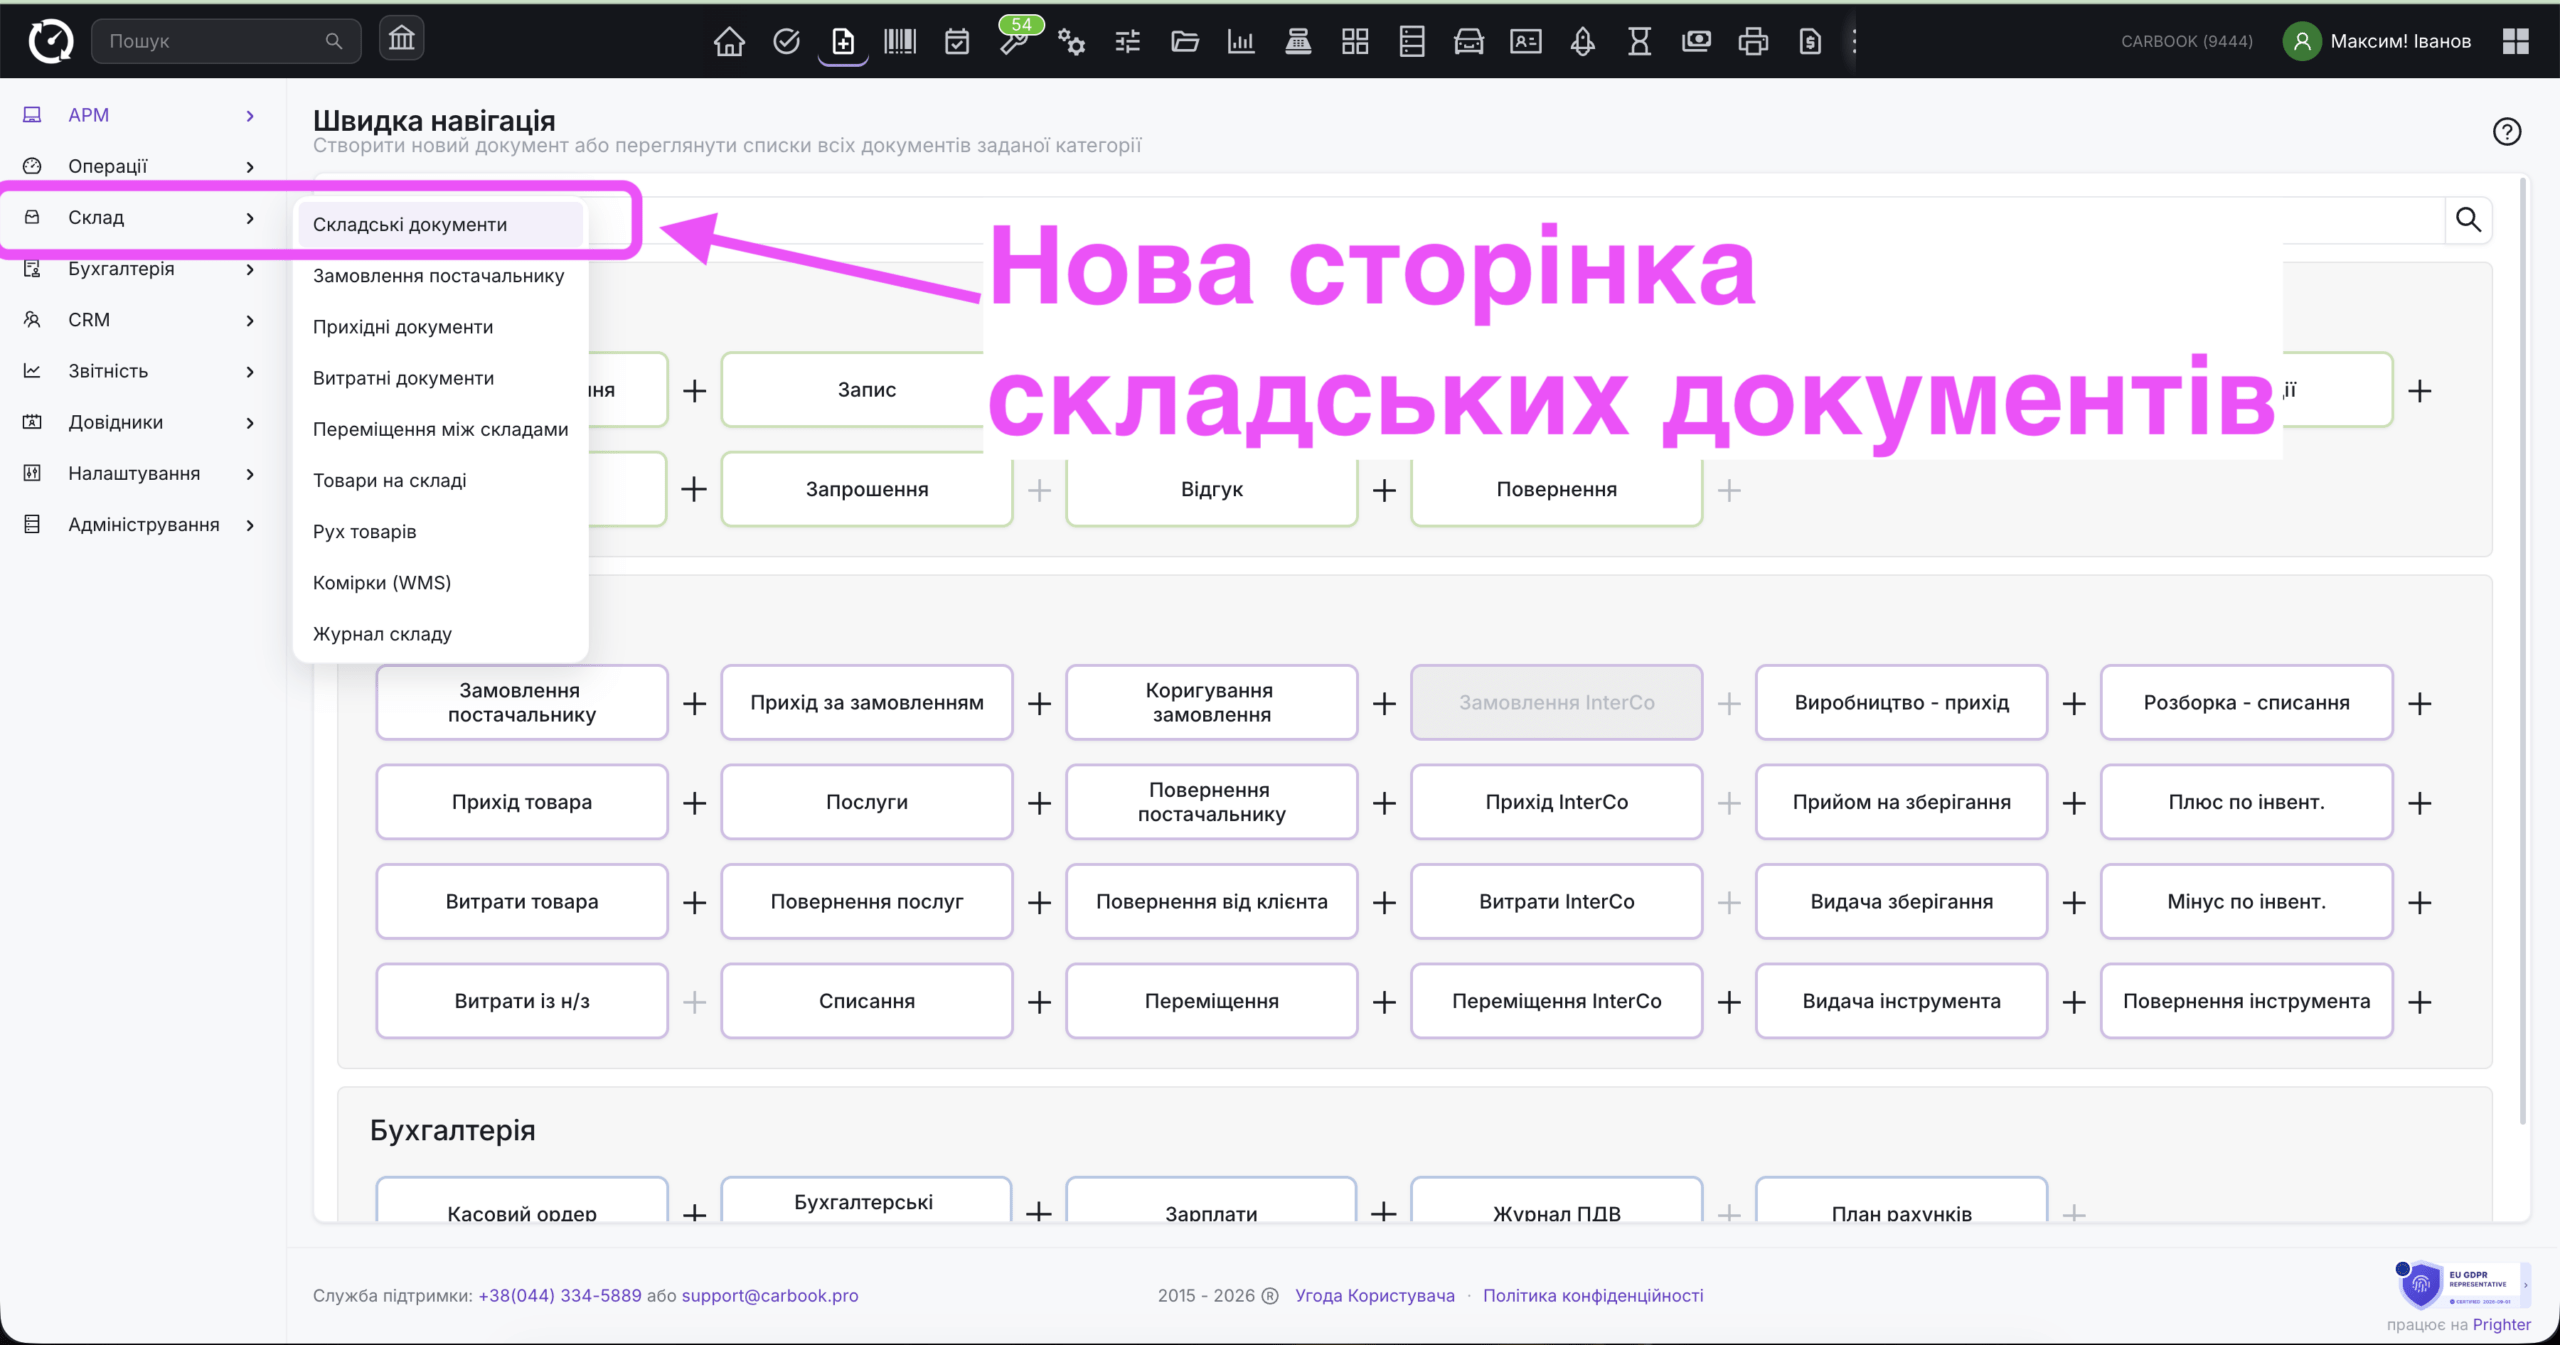Open the calendar icon in toolbar
Image resolution: width=2560 pixels, height=1345 pixels.
point(957,41)
